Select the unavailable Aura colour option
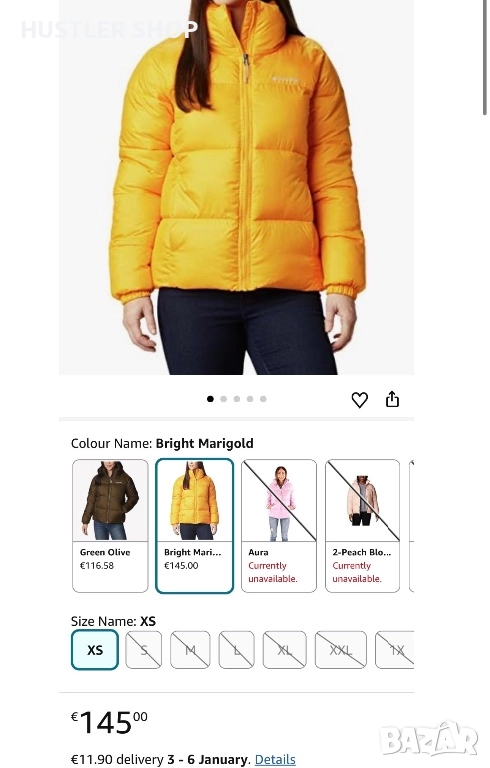 pos(279,526)
